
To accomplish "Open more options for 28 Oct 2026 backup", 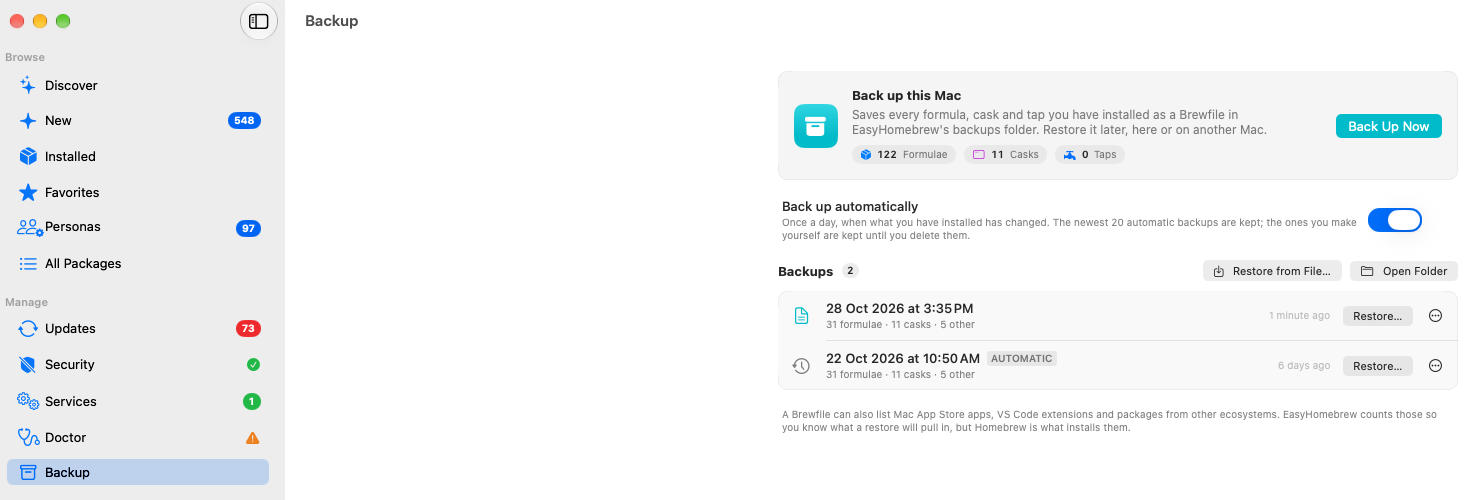I will (x=1435, y=316).
